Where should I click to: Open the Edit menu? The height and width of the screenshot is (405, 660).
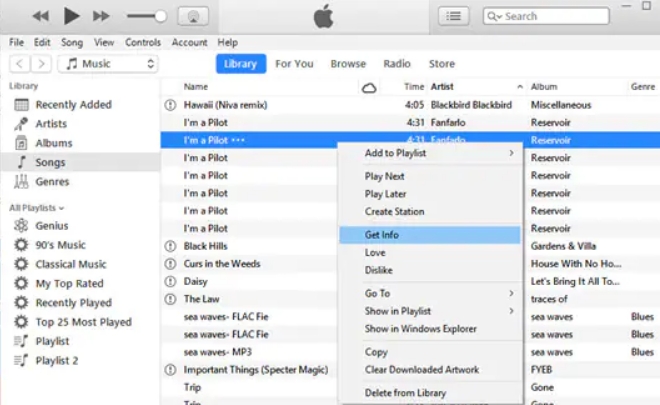pos(42,43)
